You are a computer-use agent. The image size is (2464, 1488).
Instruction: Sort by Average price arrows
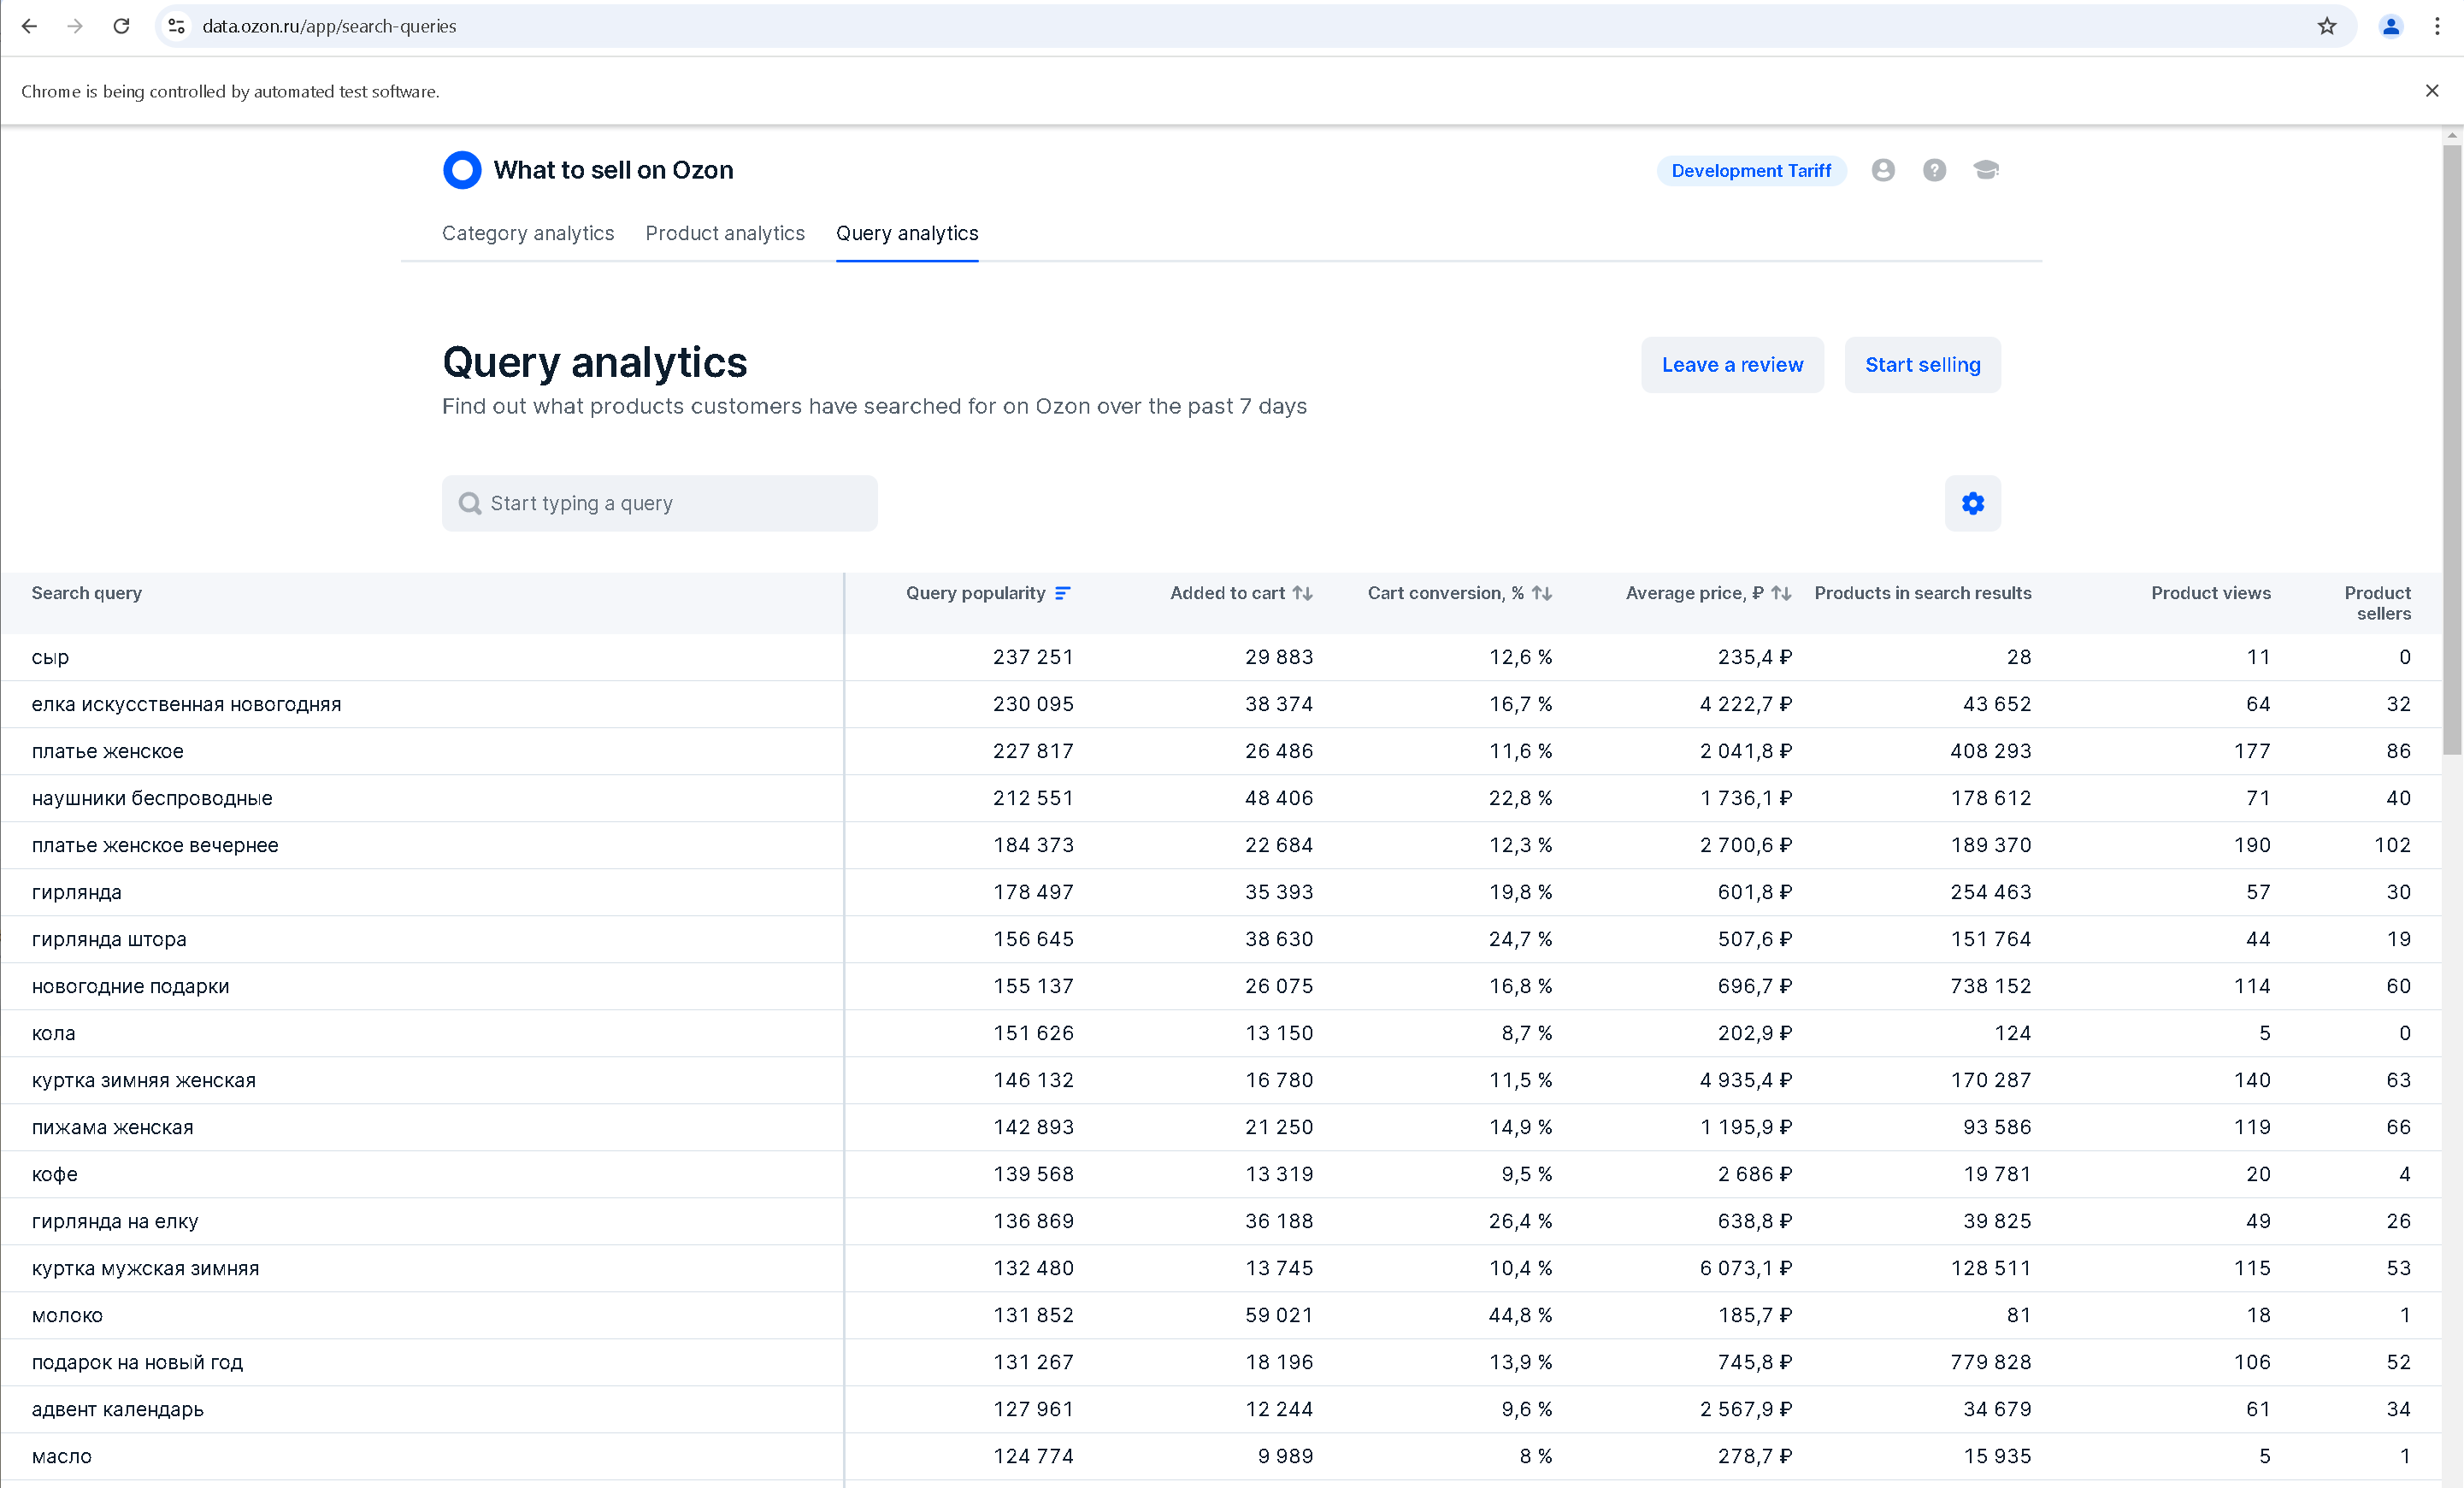click(1780, 593)
